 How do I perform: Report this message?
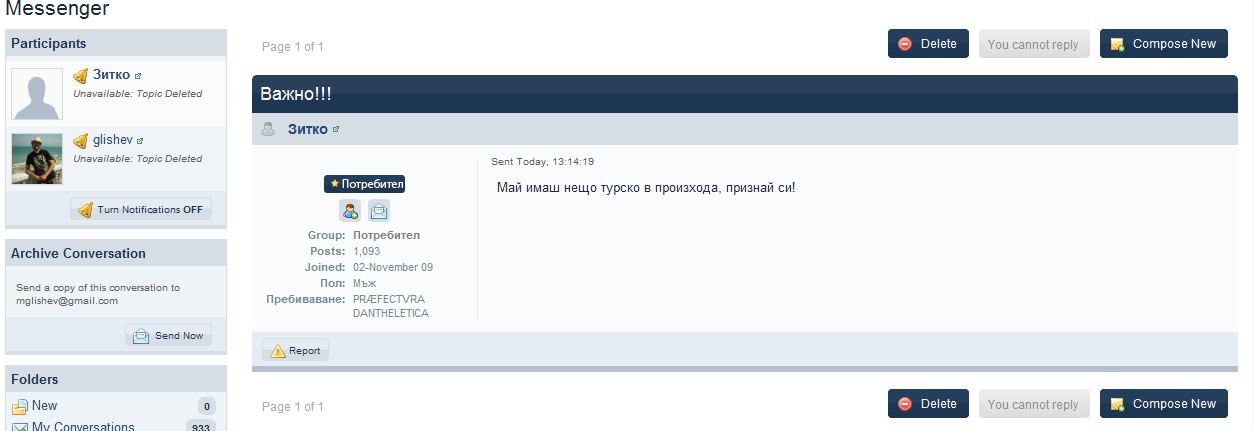[296, 351]
